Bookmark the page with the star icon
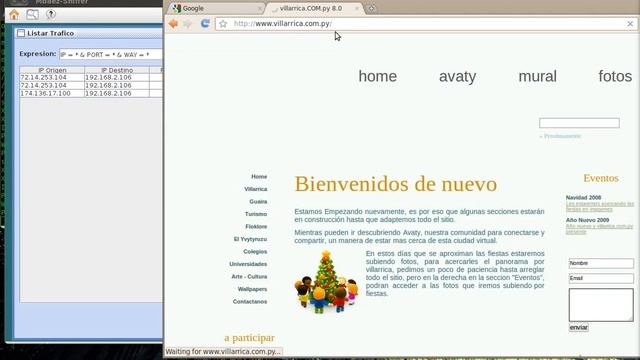This screenshot has width=640, height=360. click(223, 24)
